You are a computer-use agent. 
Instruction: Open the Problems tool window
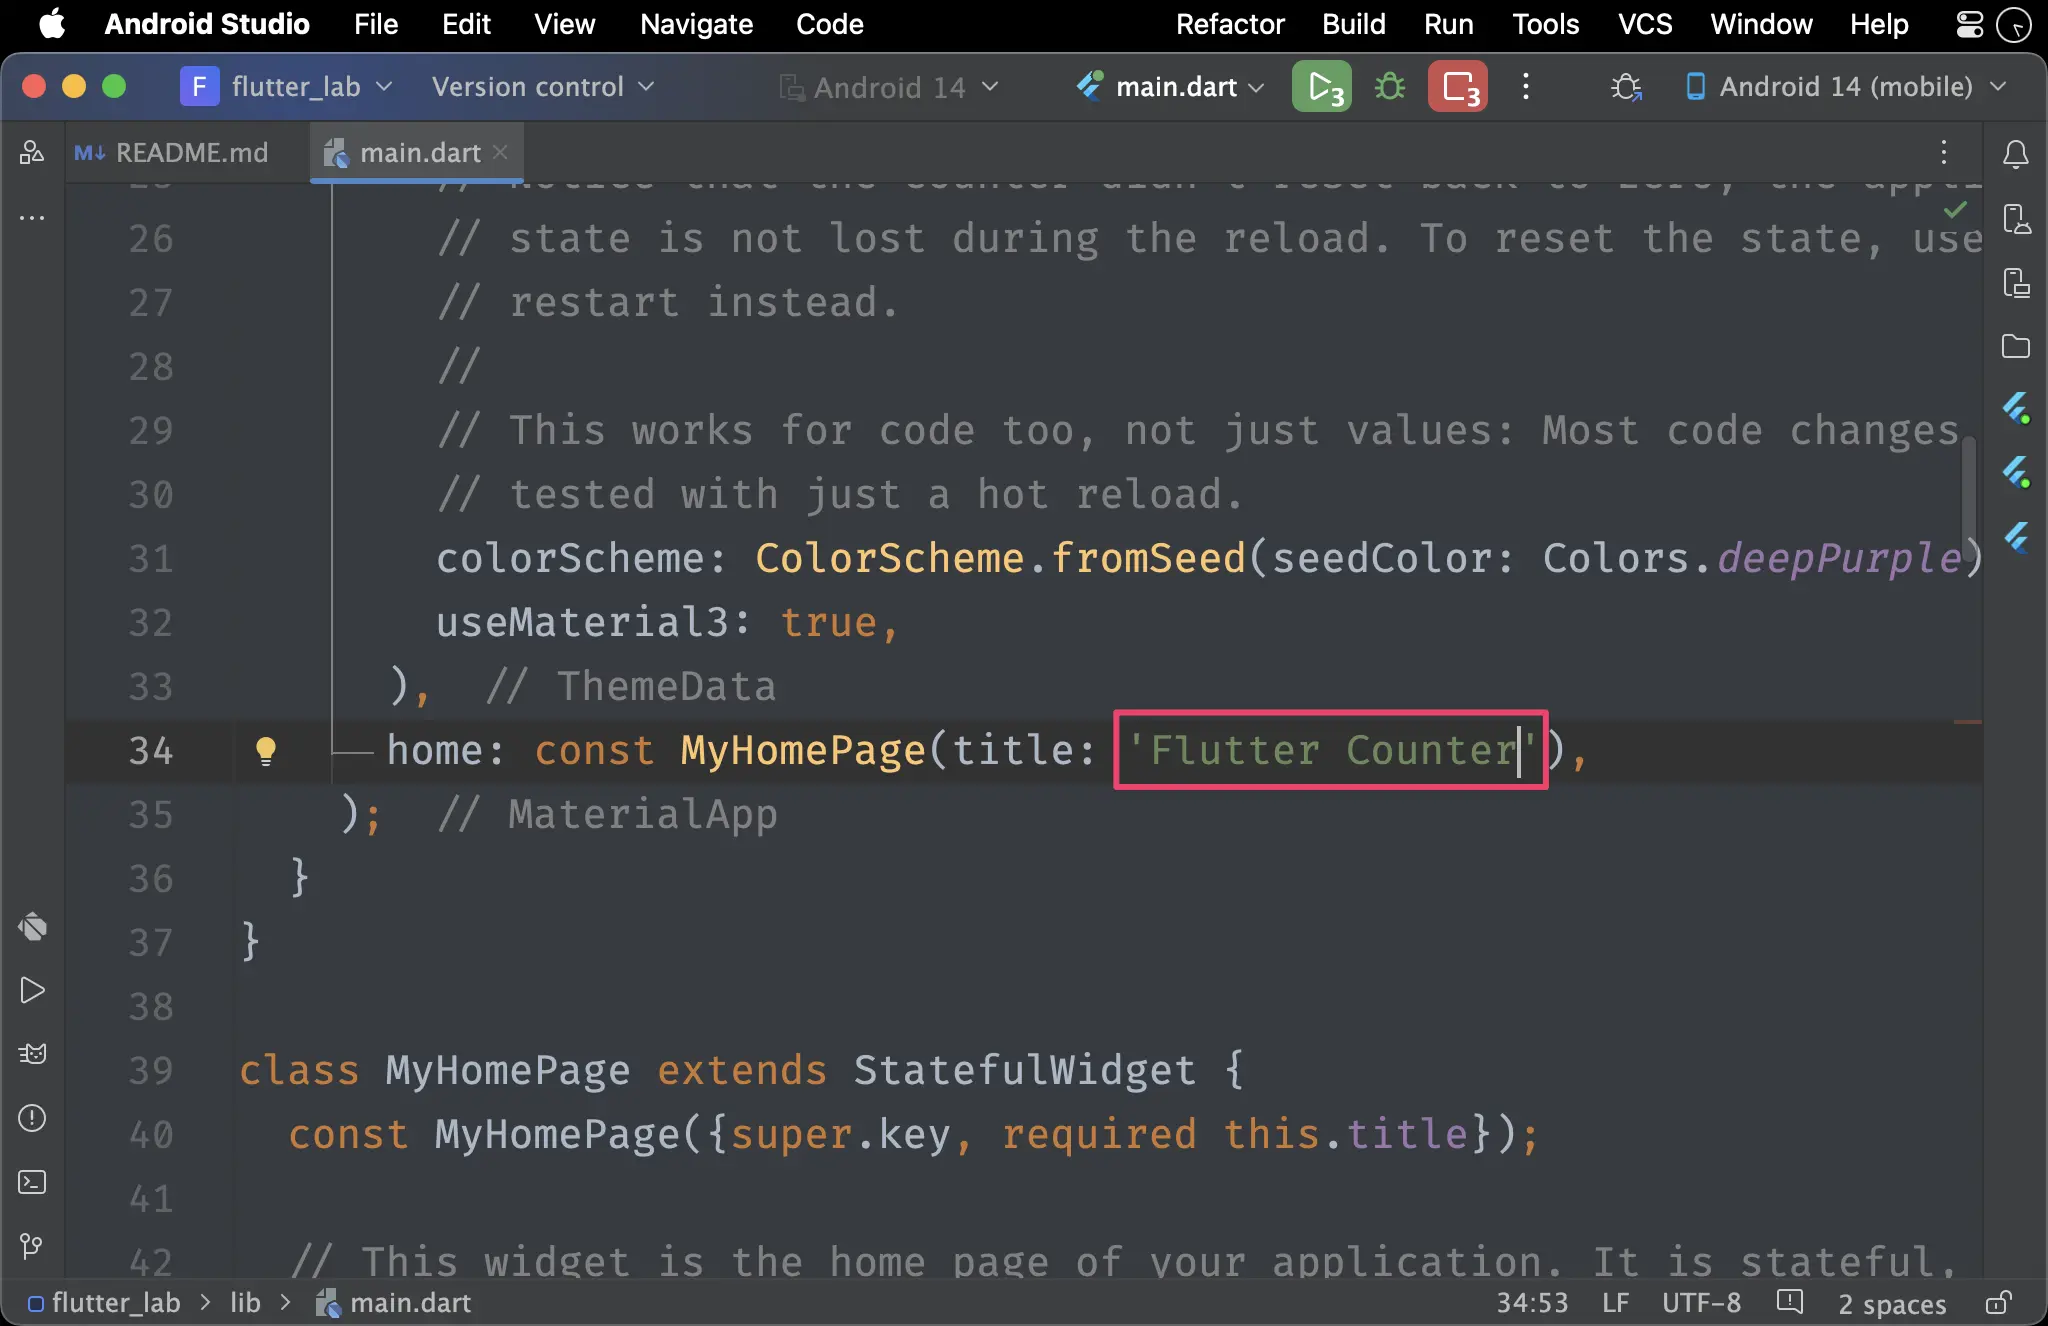(x=32, y=1118)
